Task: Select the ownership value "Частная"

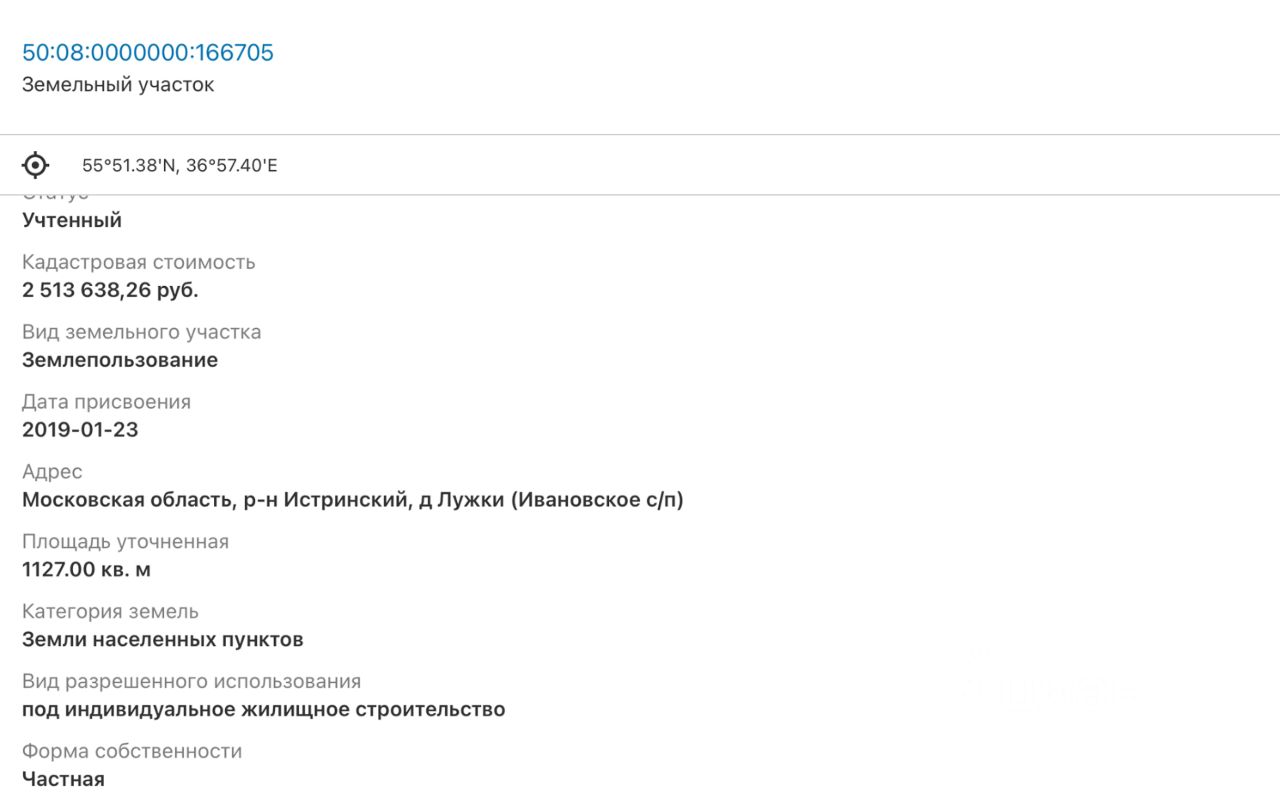Action: 63,779
